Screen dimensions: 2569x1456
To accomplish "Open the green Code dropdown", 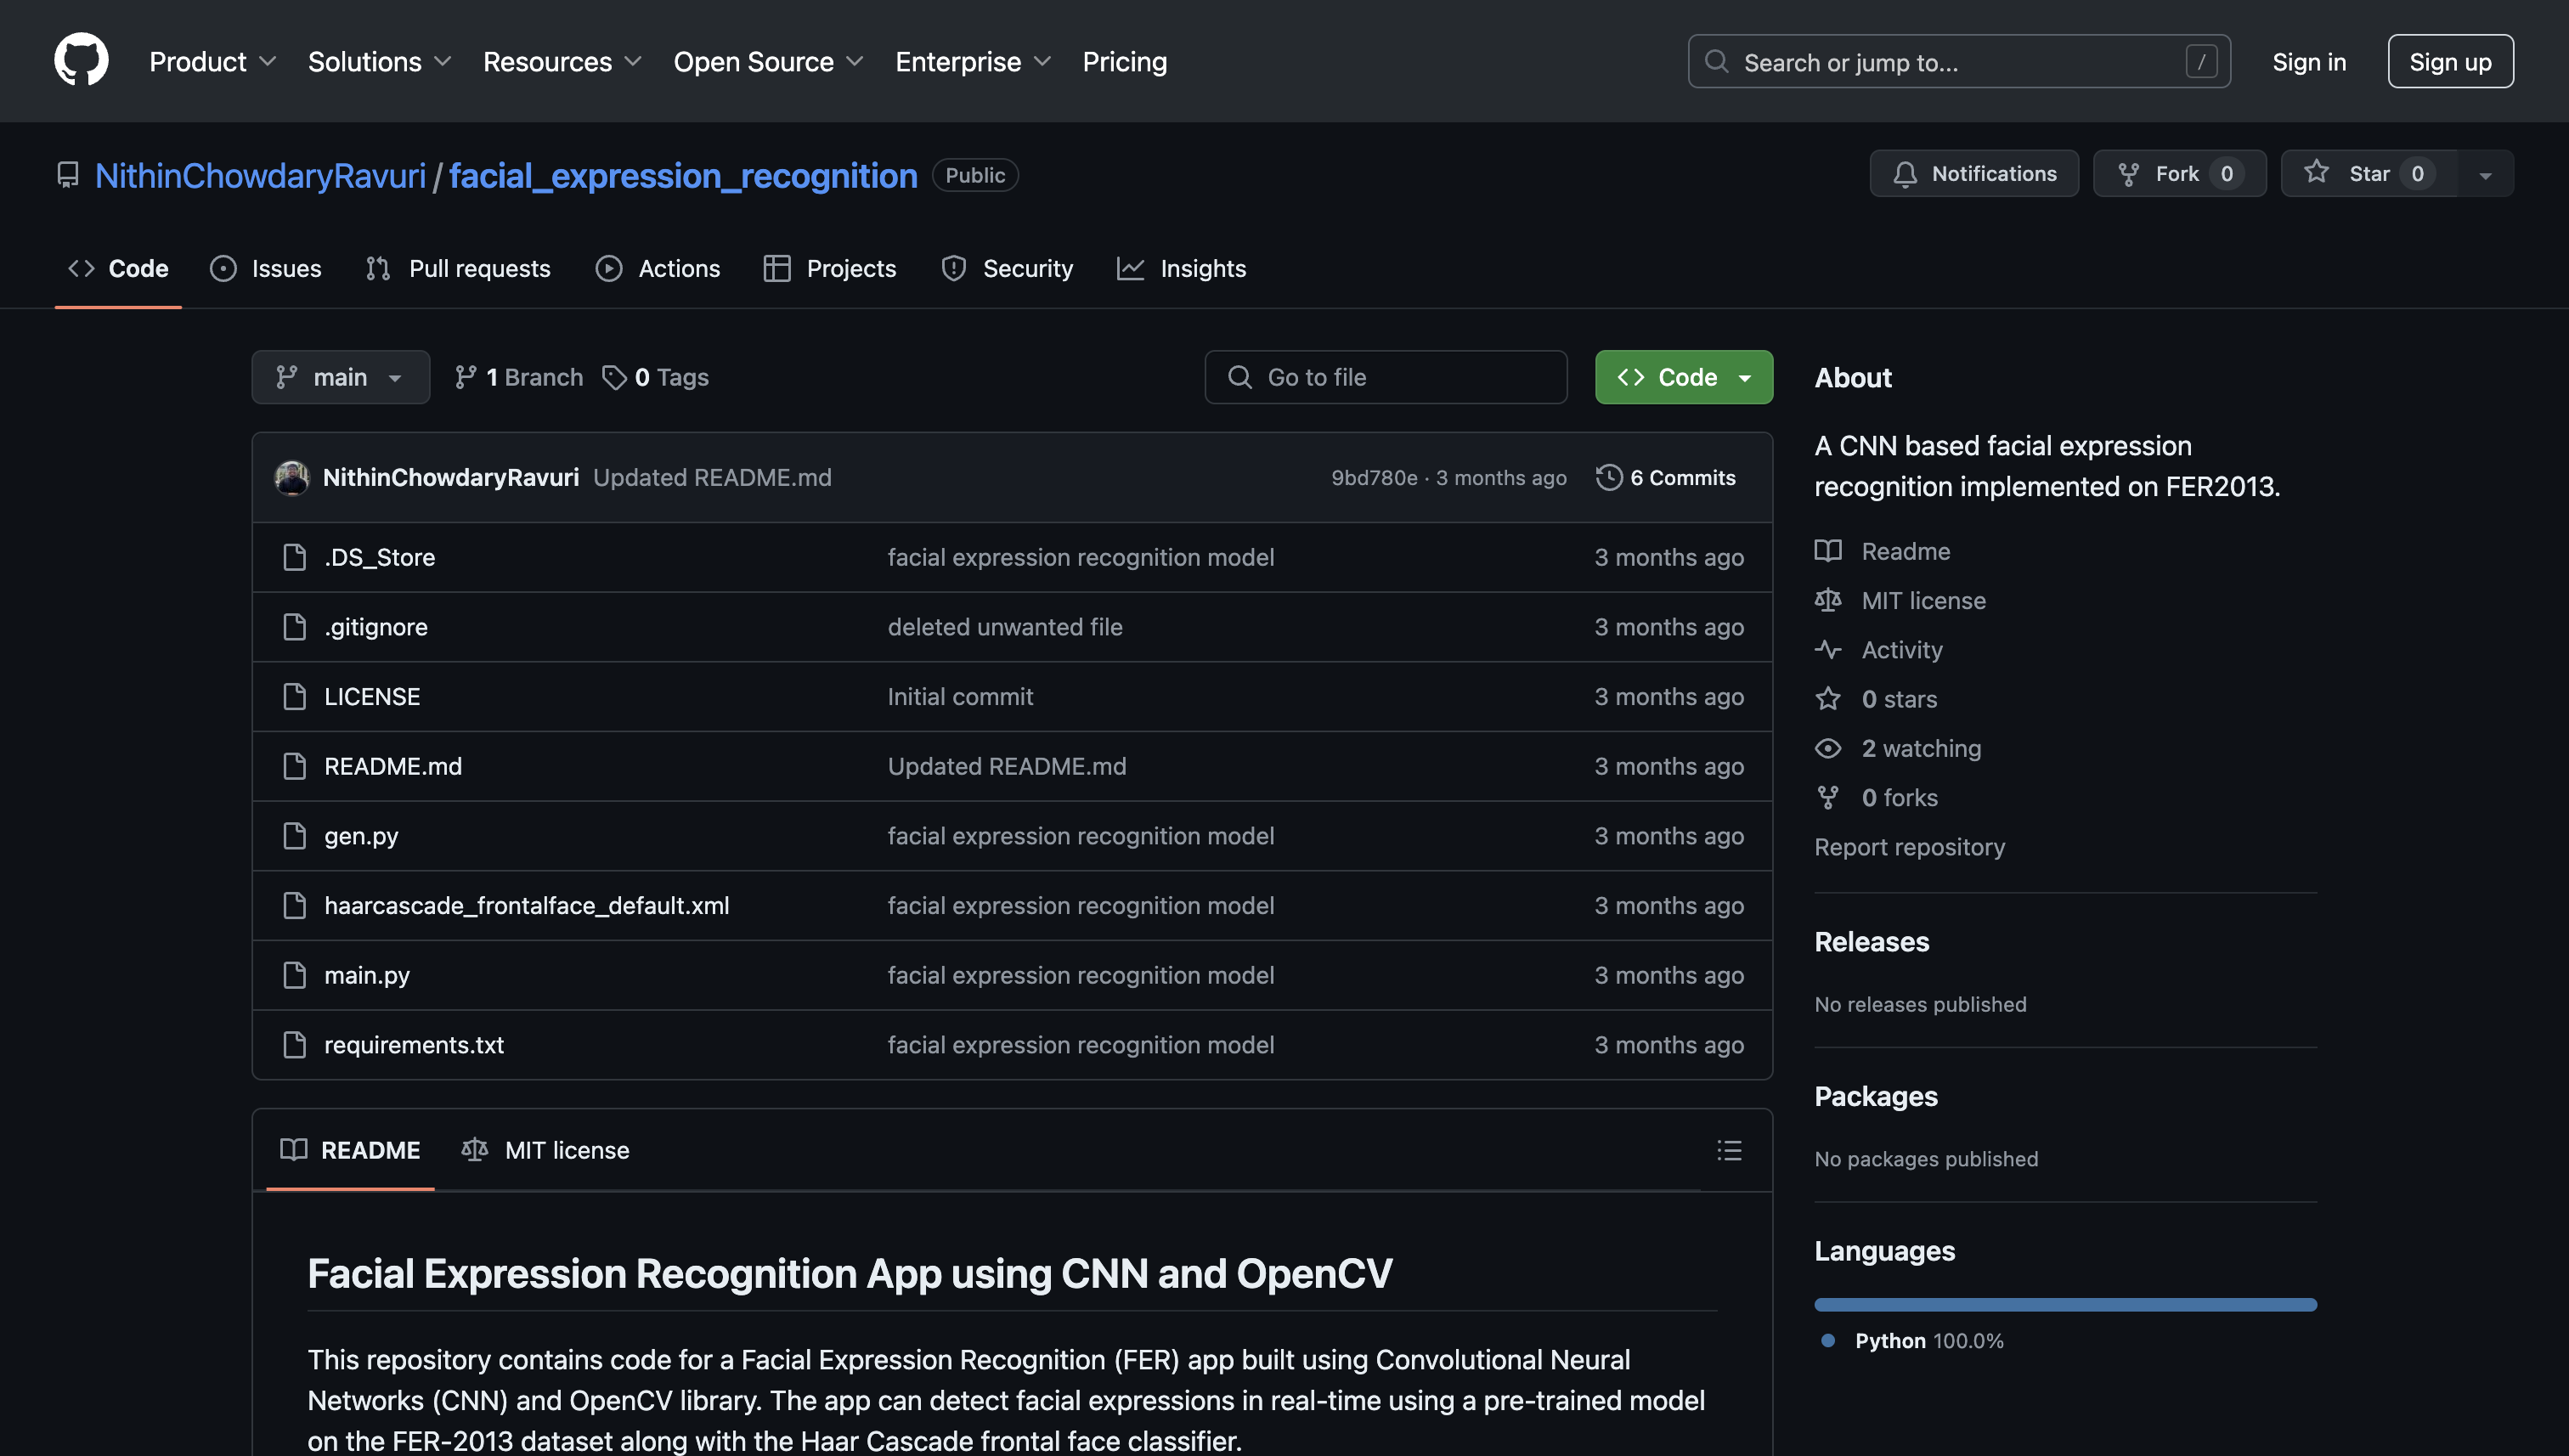I will click(x=1683, y=377).
